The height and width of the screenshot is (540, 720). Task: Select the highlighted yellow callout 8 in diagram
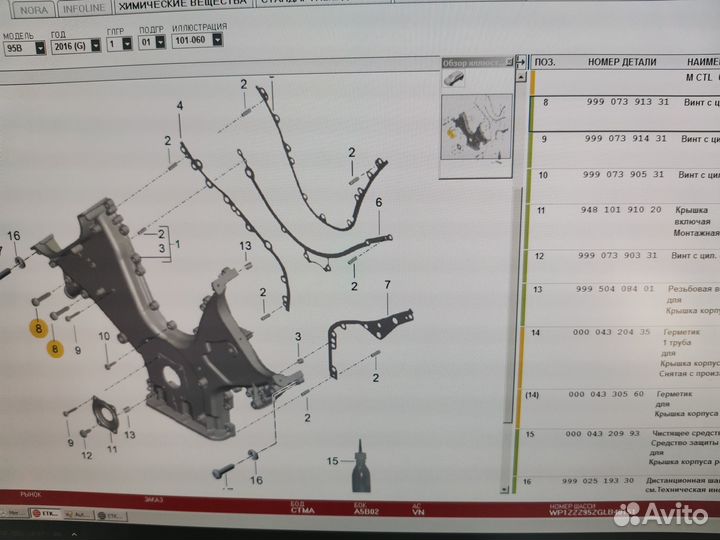pos(40,327)
